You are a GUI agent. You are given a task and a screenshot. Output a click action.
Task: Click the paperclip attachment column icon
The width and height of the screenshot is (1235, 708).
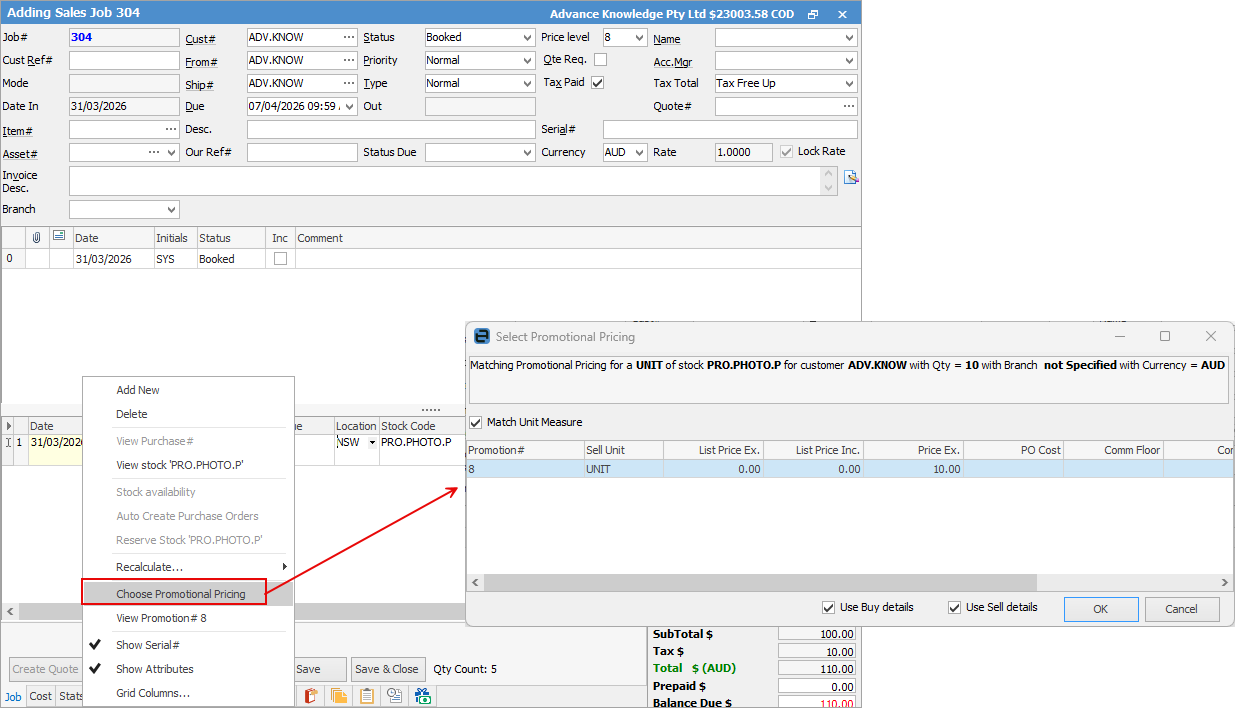pos(37,238)
